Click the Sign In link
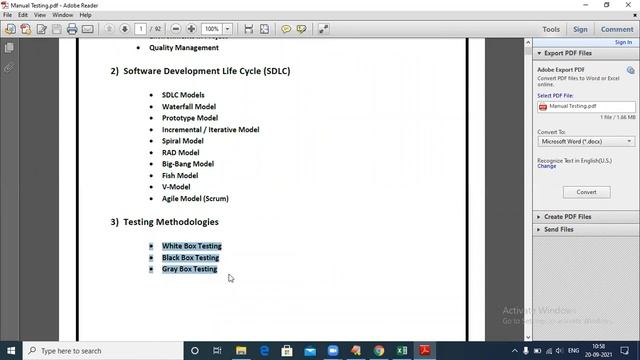This screenshot has width=640, height=360. [x=623, y=42]
